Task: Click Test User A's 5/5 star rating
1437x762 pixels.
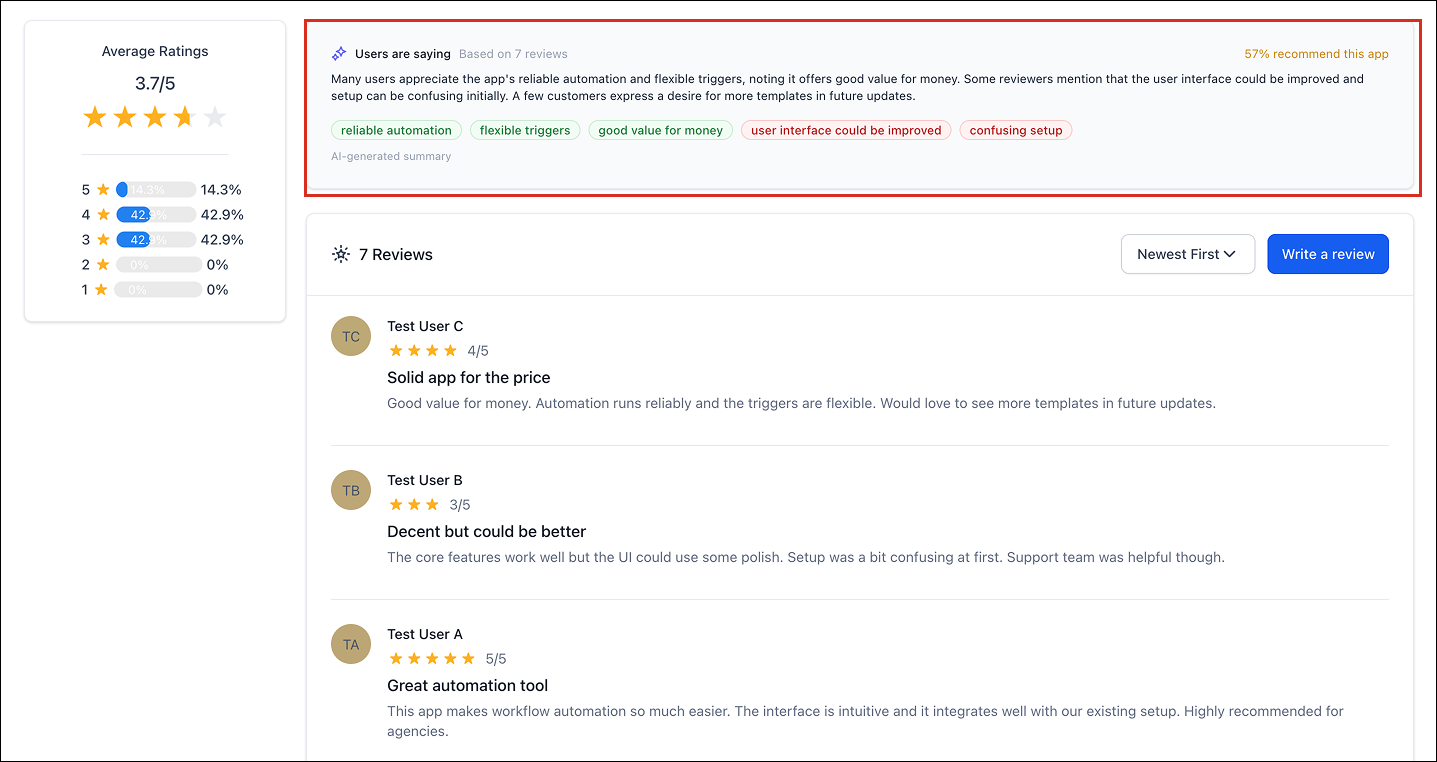Action: [x=432, y=658]
